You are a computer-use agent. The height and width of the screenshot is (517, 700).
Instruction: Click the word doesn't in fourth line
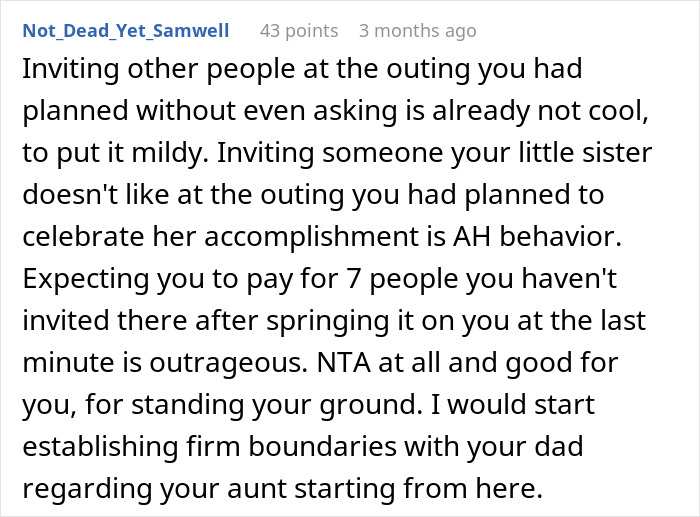click(70, 194)
